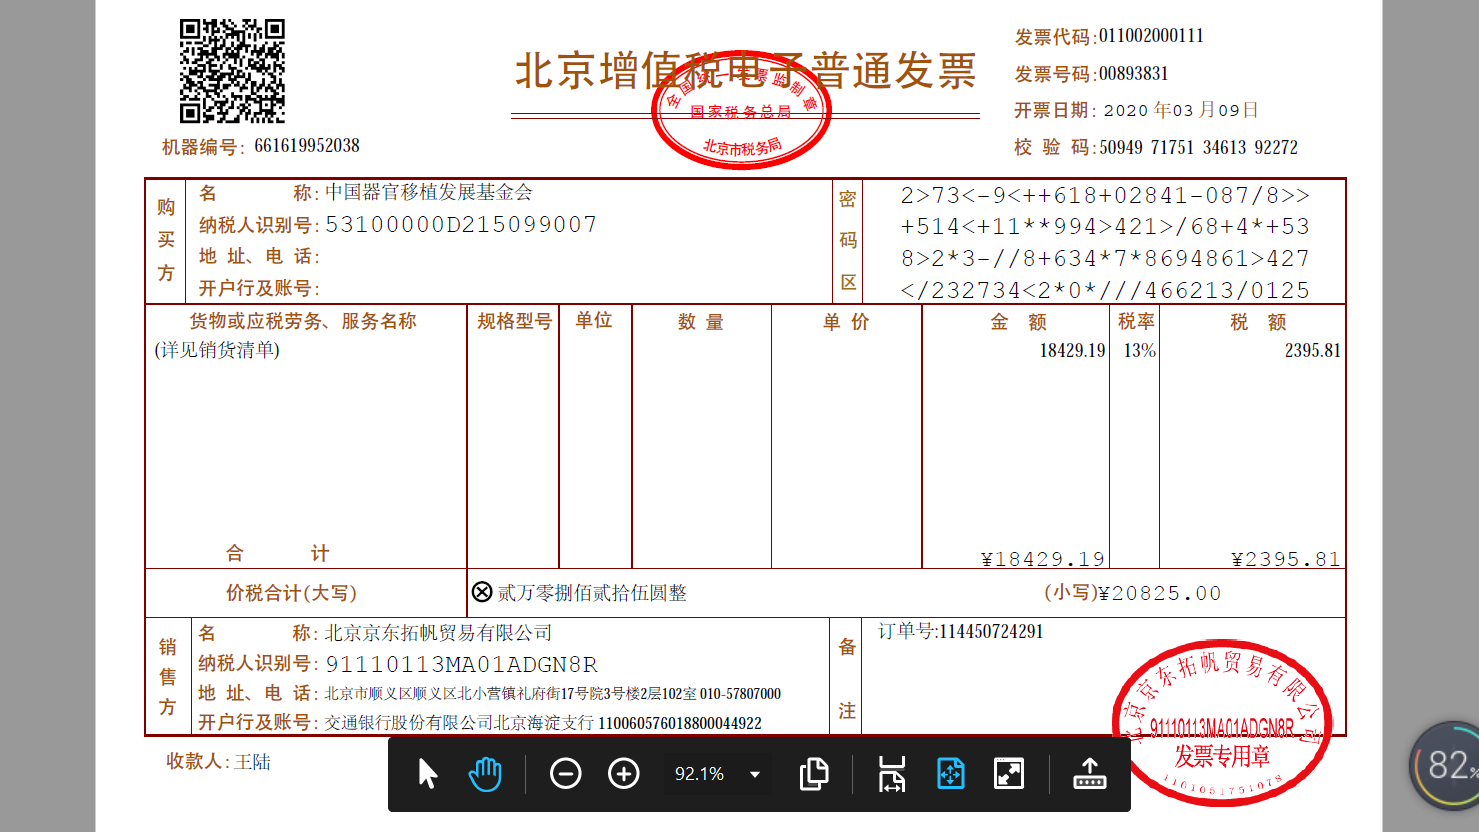Open the zoom level dropdown arrow
Screen dimensions: 1479x832
(x=755, y=774)
